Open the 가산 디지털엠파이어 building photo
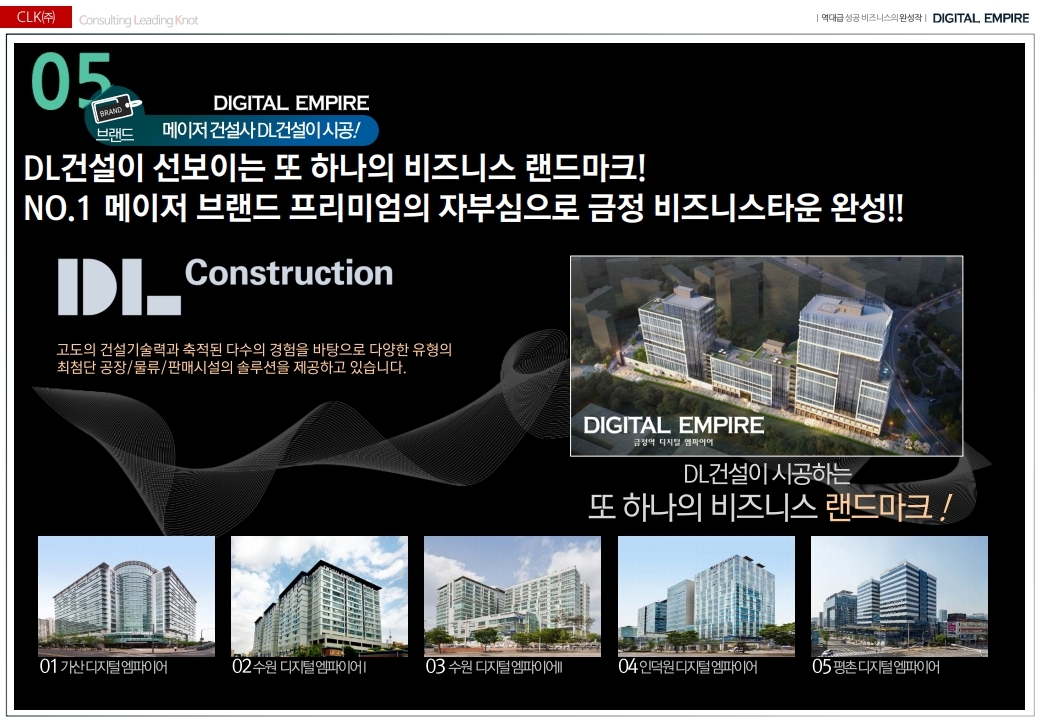This screenshot has height=720, width=1040. pyautogui.click(x=127, y=596)
